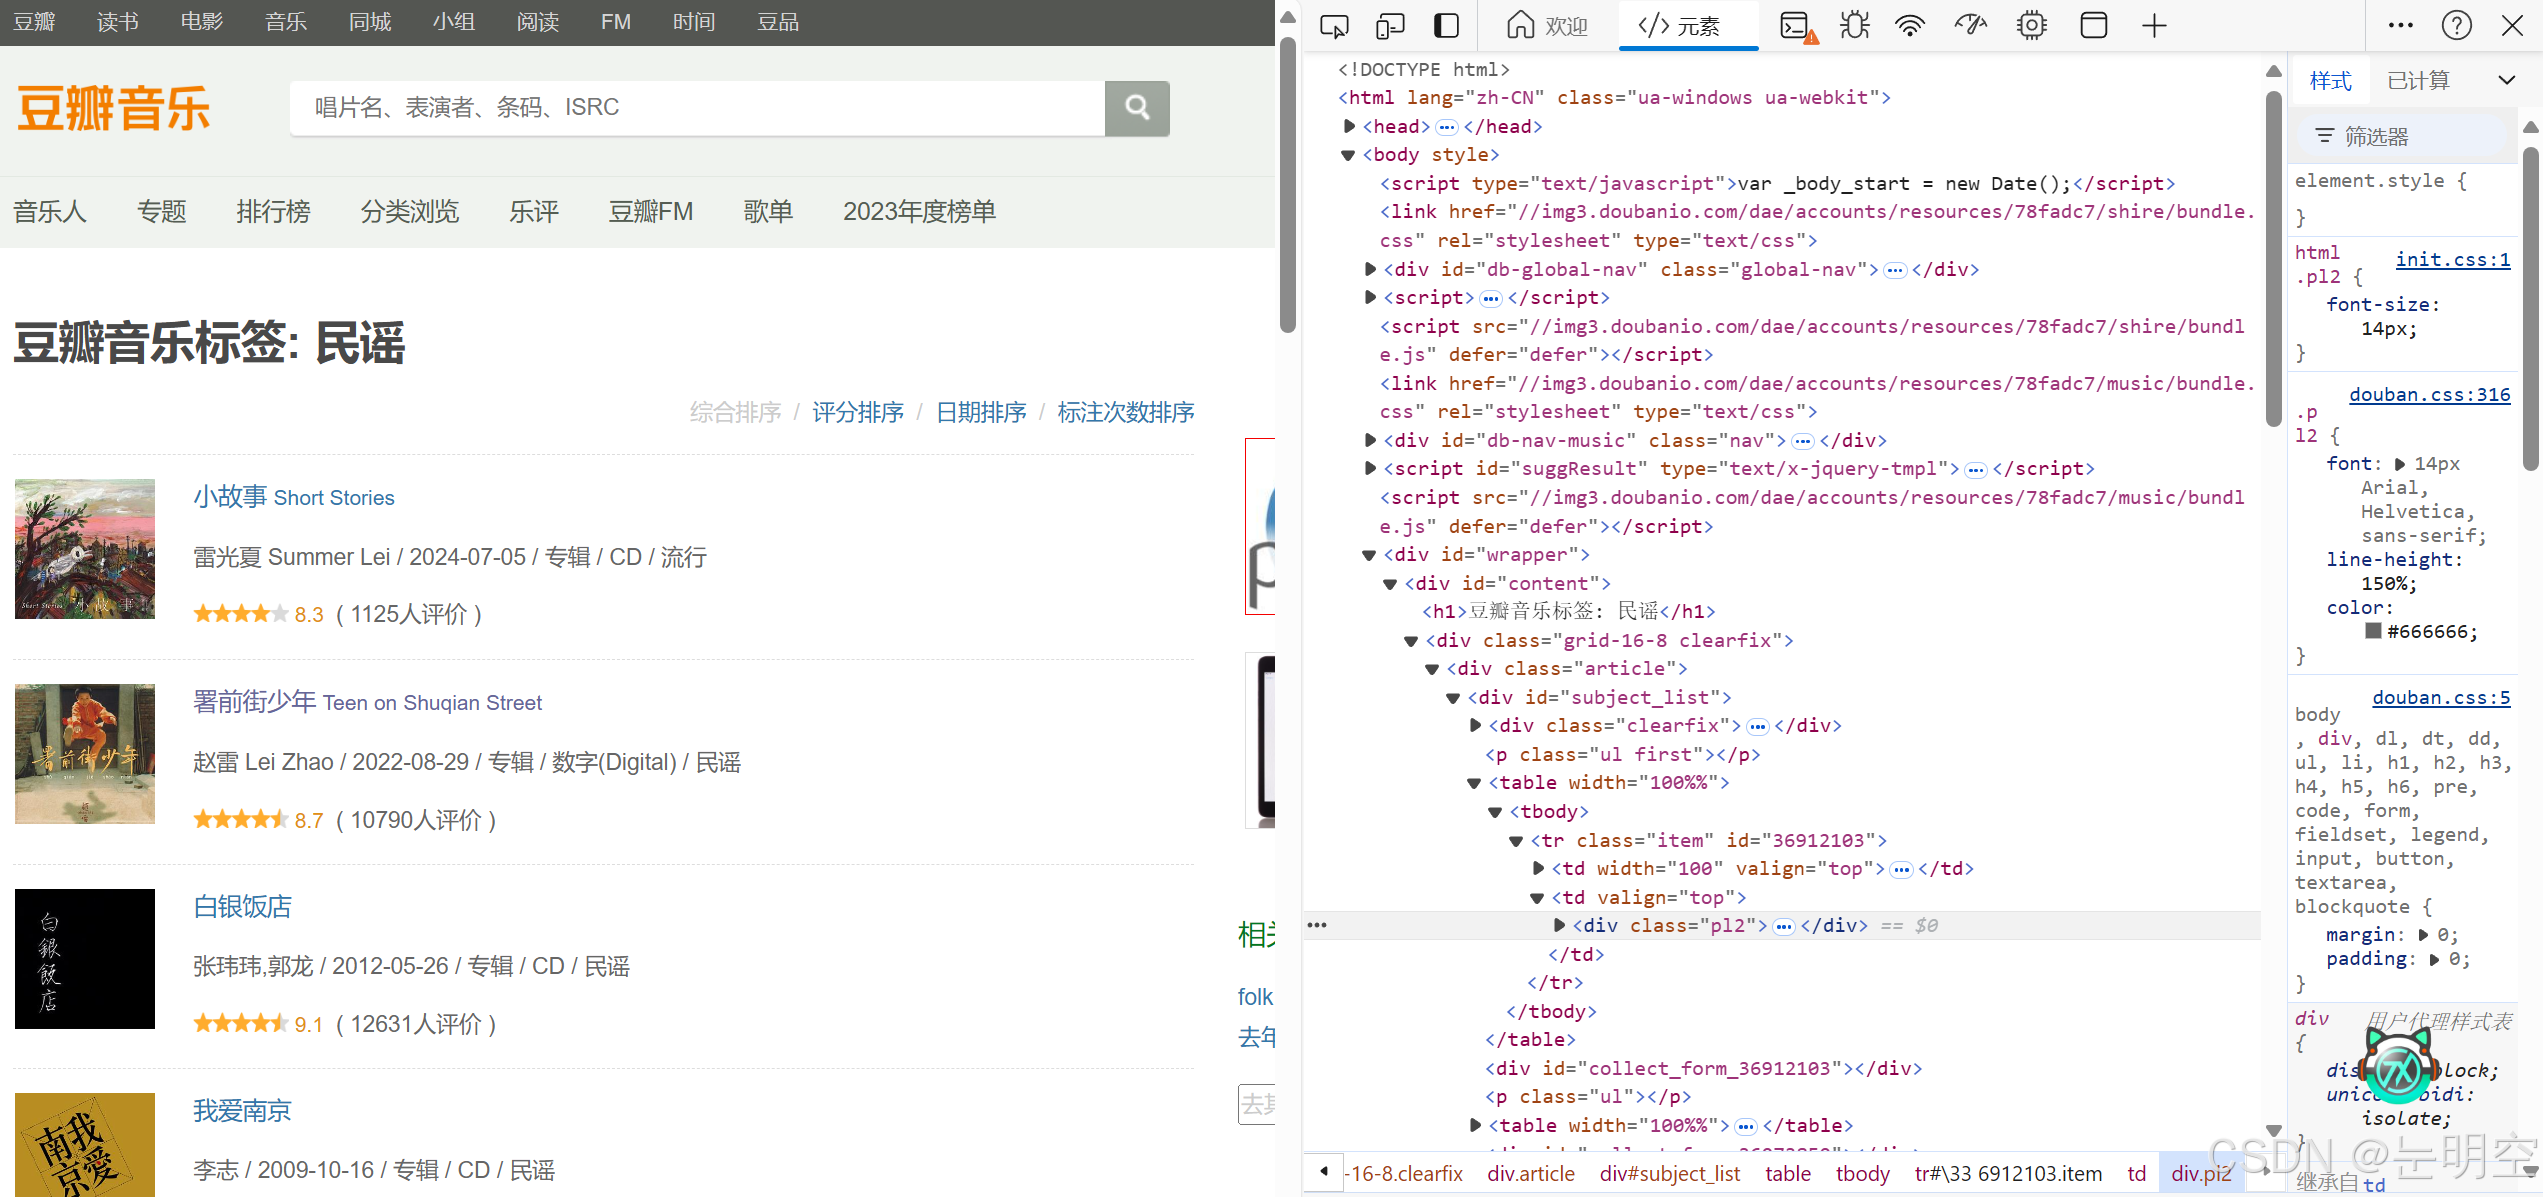Viewport: 2543px width, 1197px height.
Task: Select div#subject_list breadcrumb
Action: coord(1669,1174)
